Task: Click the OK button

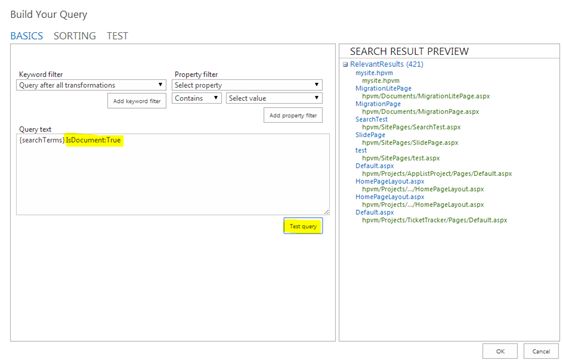Action: [500, 351]
